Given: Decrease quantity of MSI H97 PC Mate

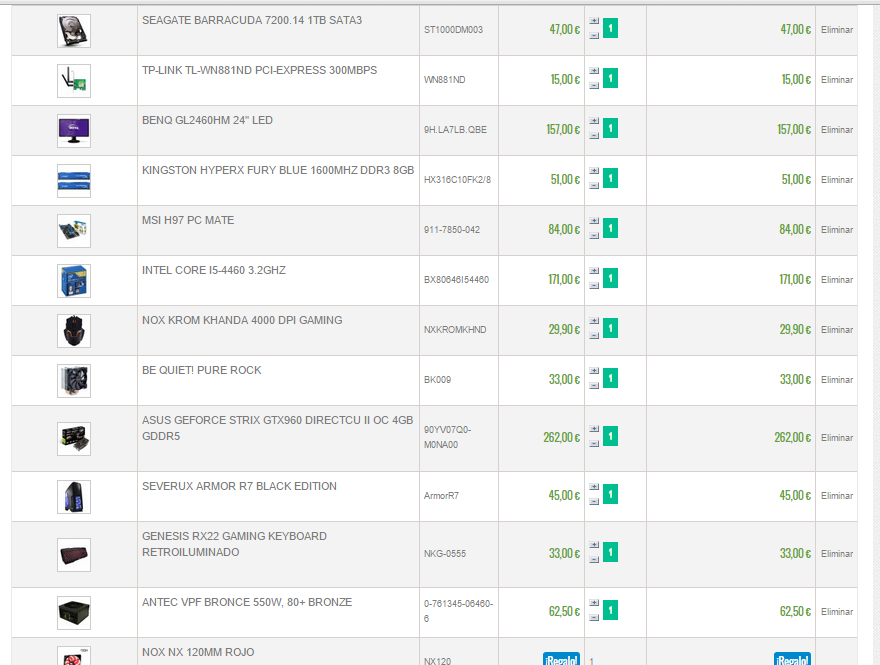Looking at the screenshot, I should click(594, 236).
